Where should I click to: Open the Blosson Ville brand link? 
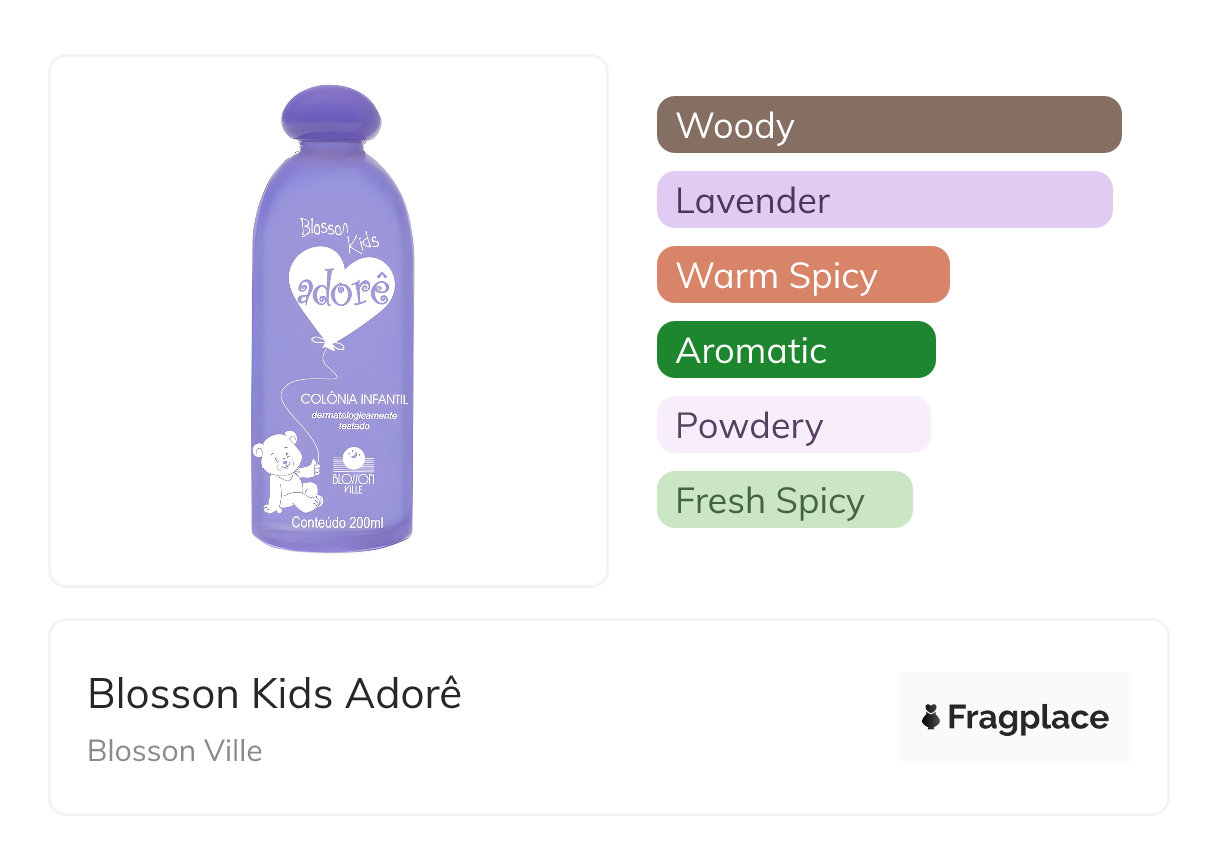pos(174,750)
